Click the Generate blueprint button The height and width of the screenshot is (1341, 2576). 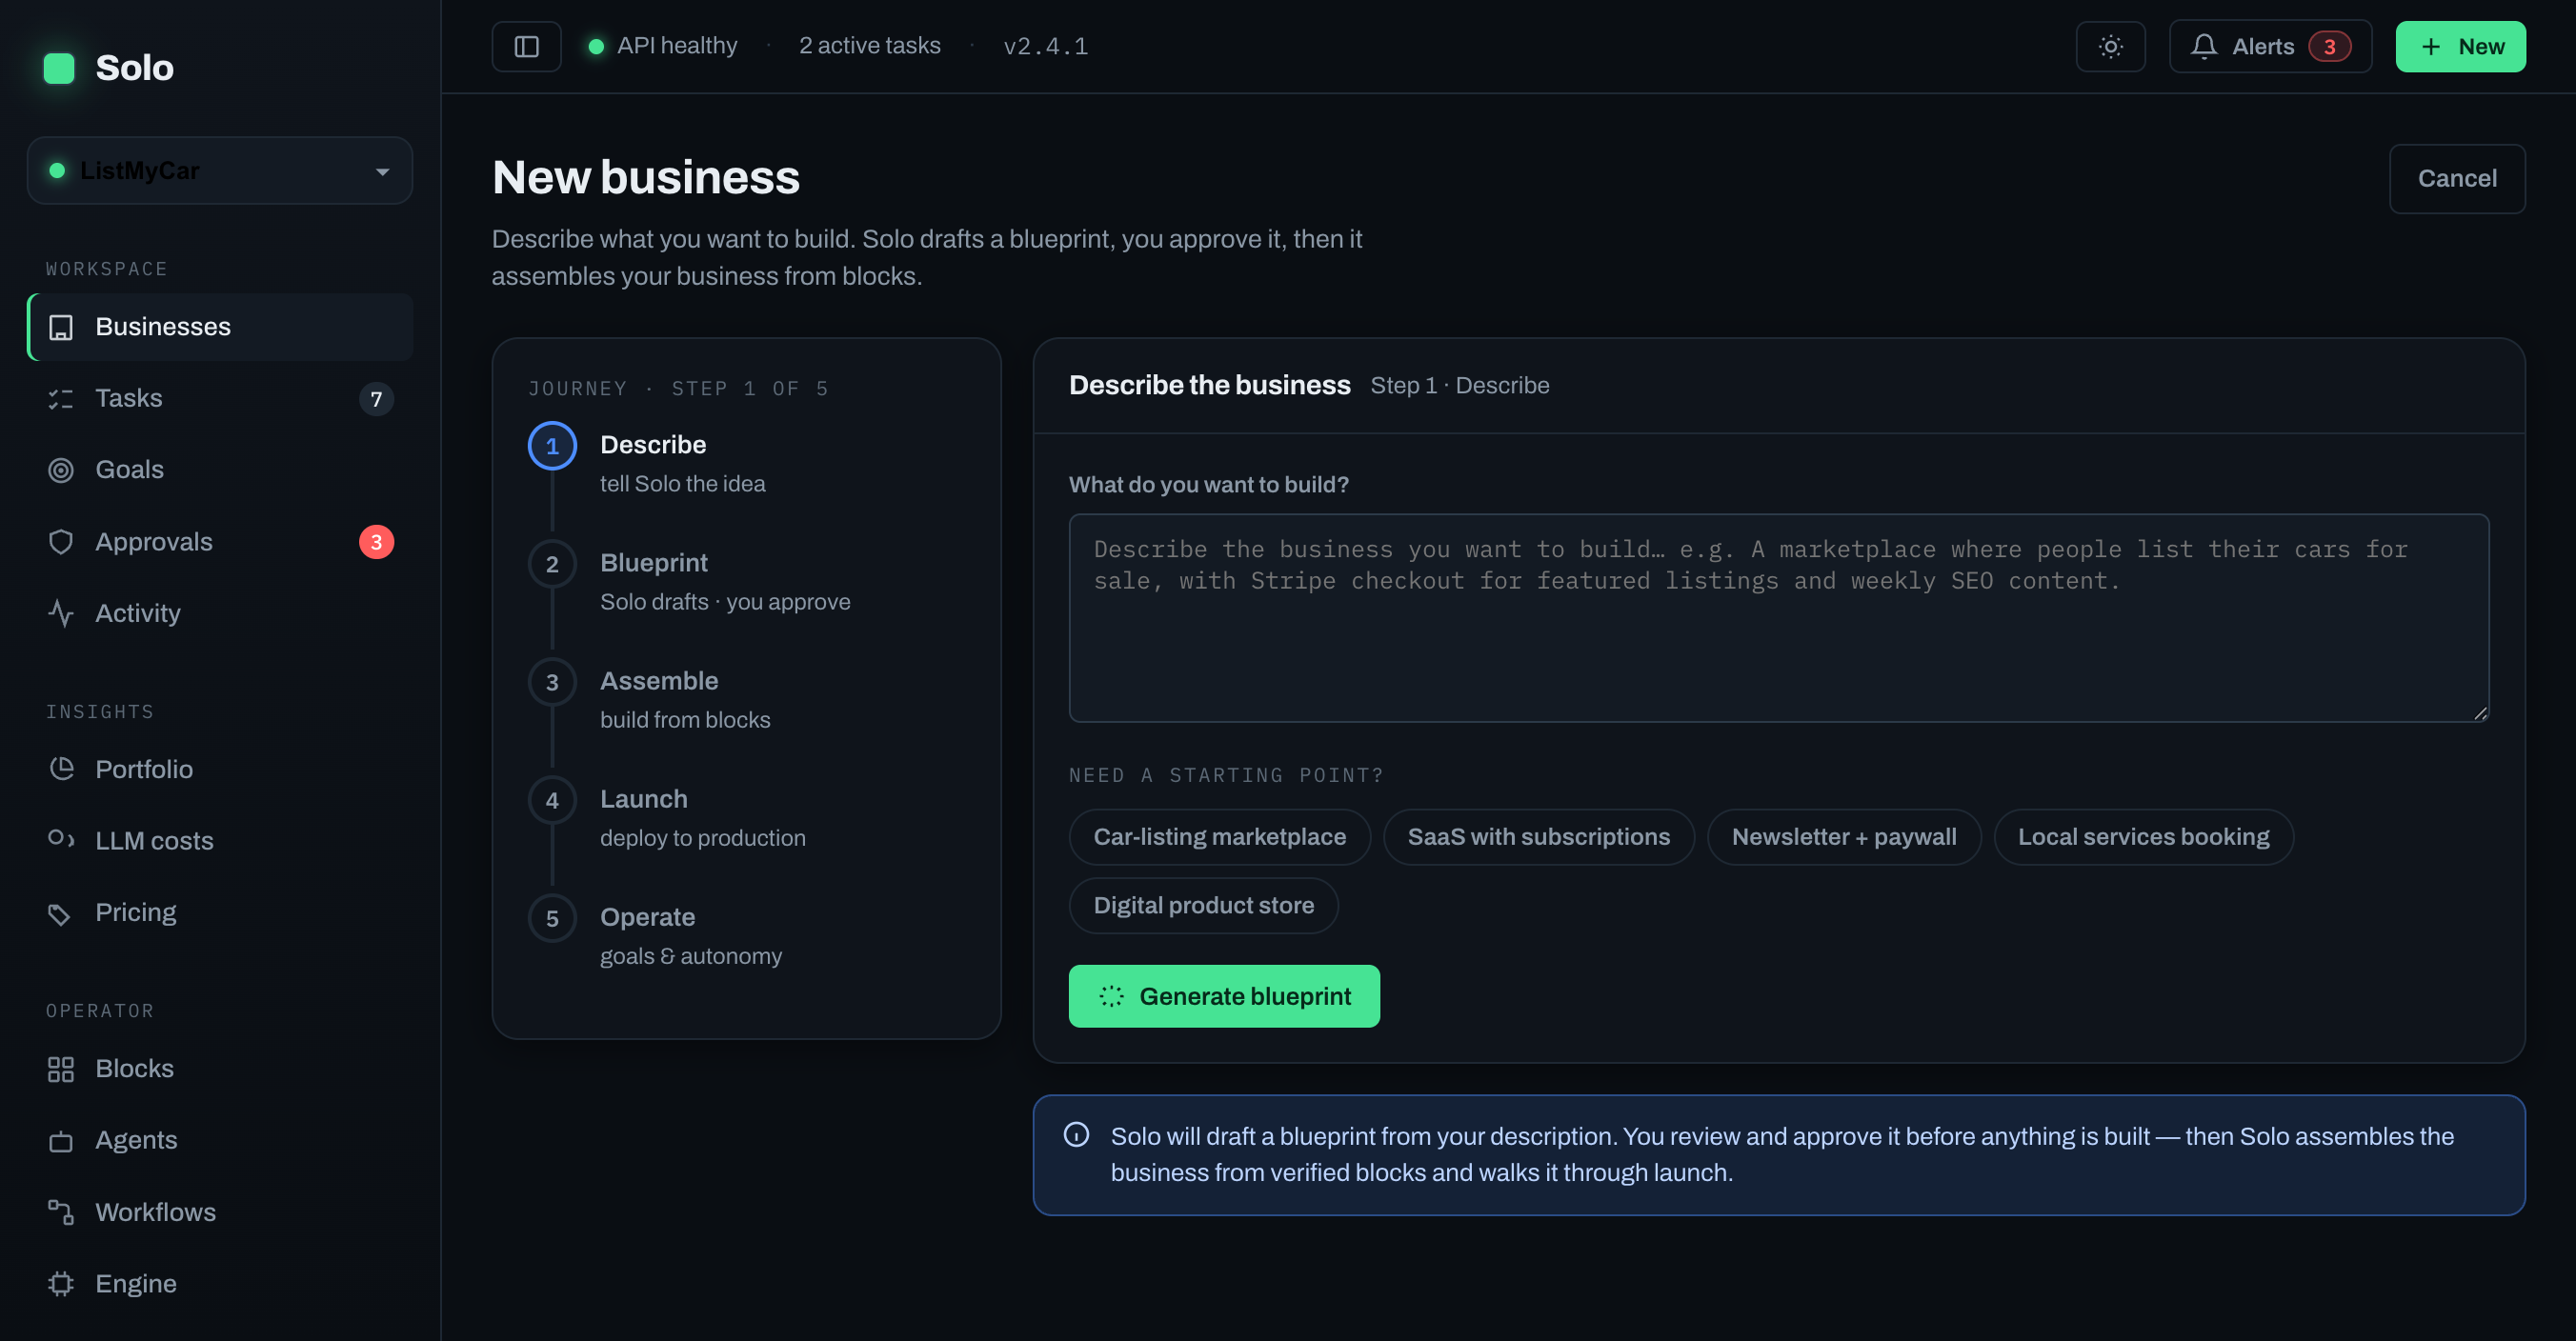coord(1224,996)
